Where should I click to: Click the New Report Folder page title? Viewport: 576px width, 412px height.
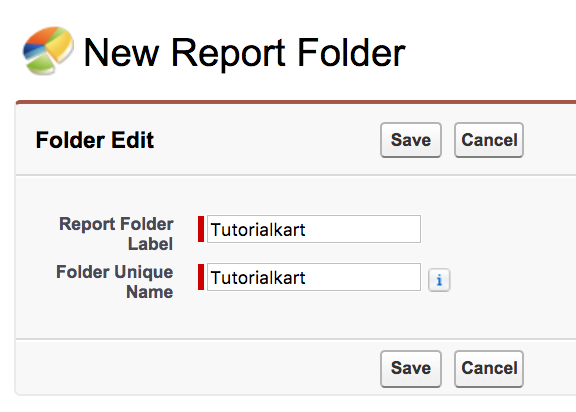[x=244, y=53]
